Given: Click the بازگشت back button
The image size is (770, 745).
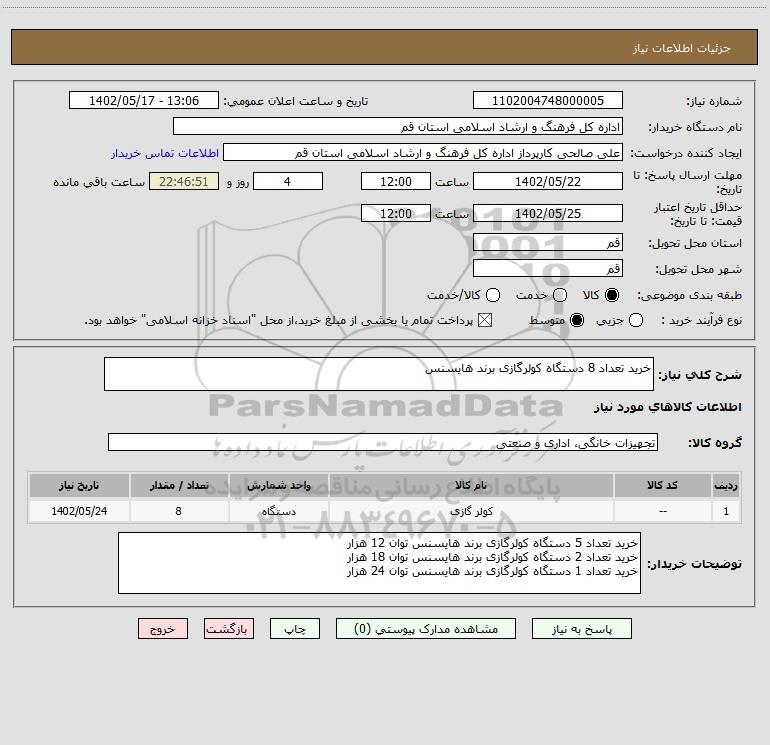Looking at the screenshot, I should tap(229, 629).
